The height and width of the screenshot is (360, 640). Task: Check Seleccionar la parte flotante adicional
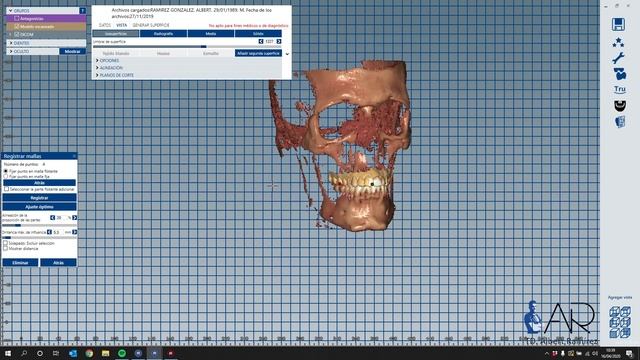point(6,189)
